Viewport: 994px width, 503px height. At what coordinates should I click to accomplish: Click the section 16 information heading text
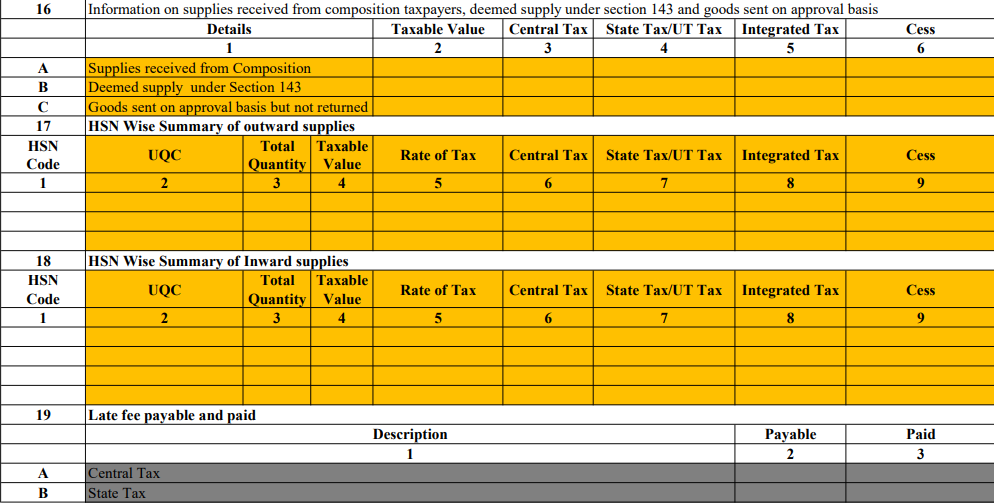[x=482, y=10]
